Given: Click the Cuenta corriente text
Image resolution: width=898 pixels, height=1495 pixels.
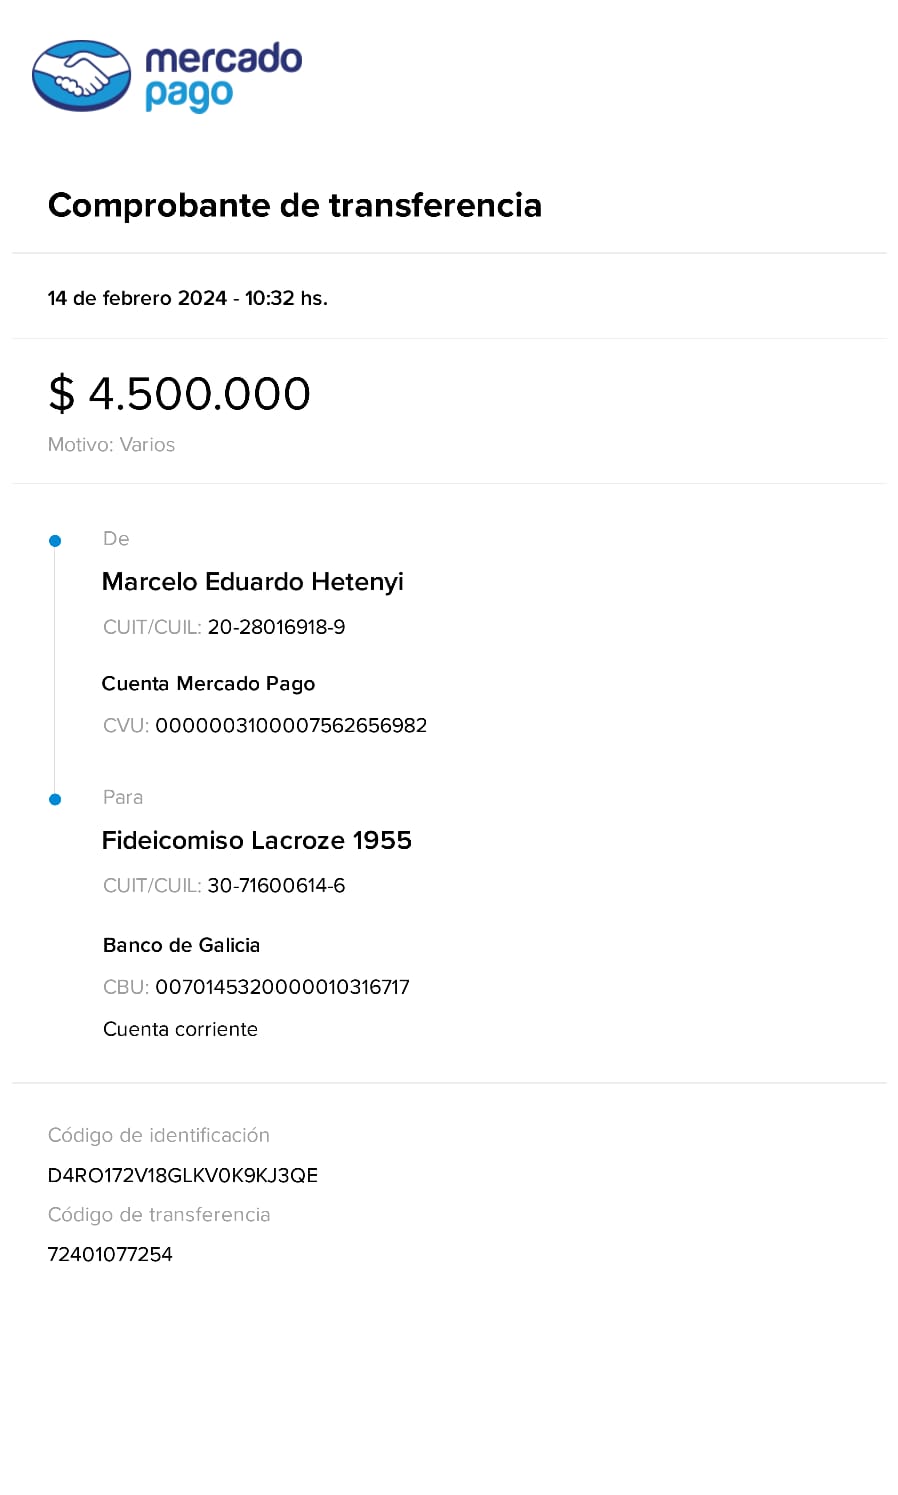Looking at the screenshot, I should pos(180,1029).
